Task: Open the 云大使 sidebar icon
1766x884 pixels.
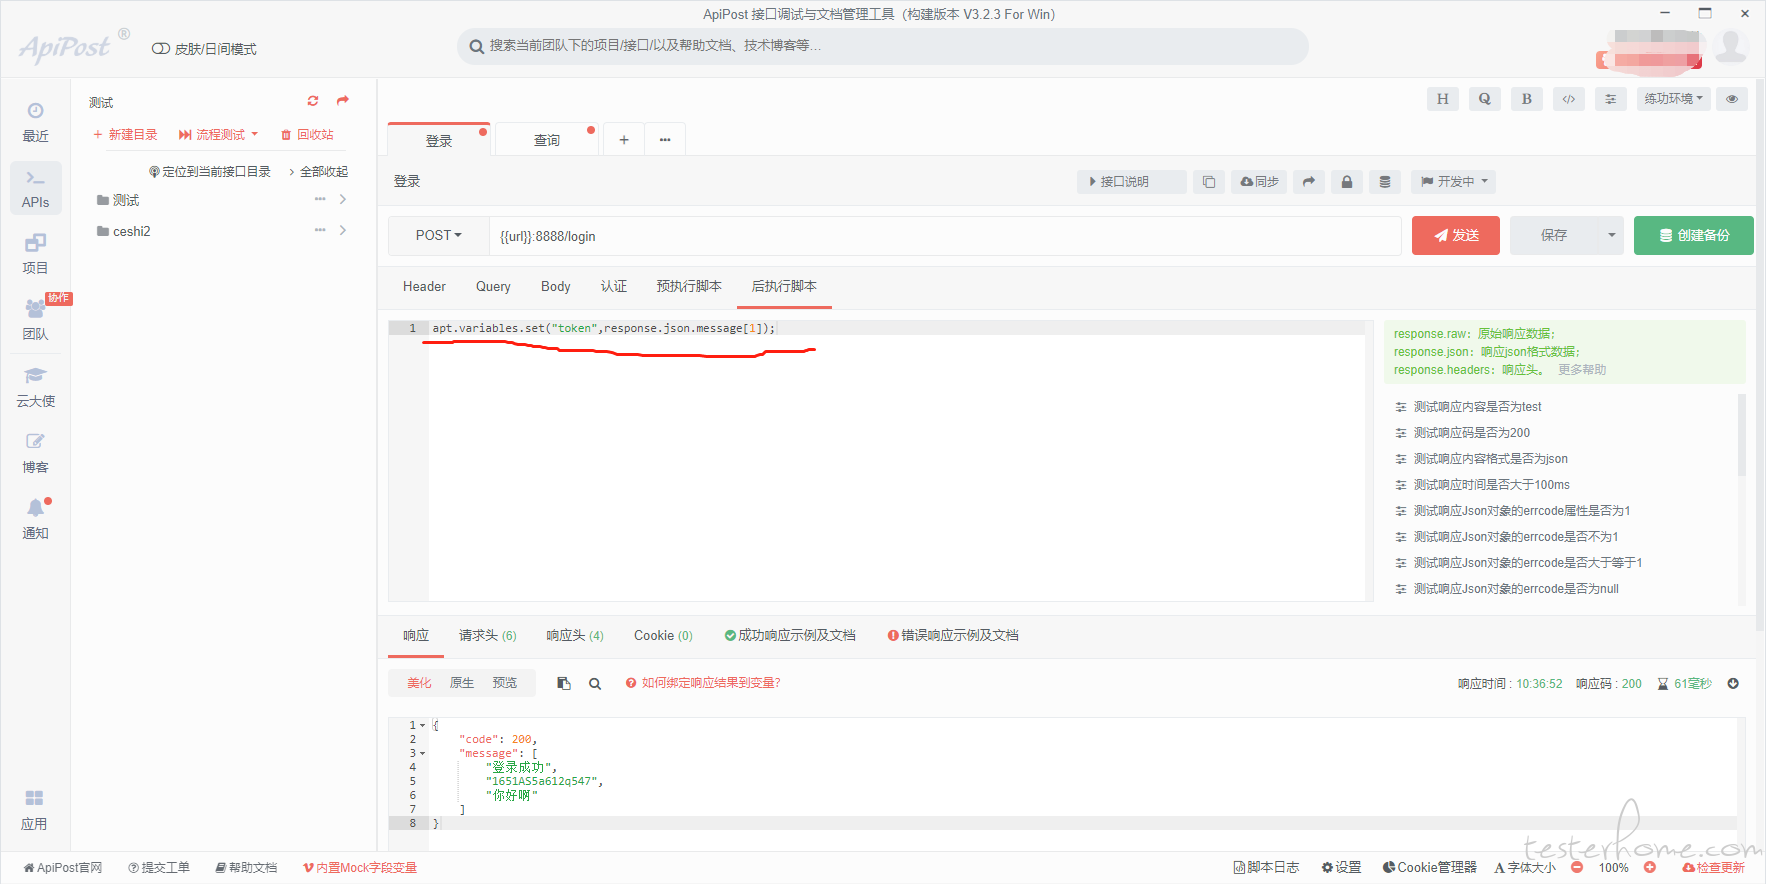Action: pos(35,387)
